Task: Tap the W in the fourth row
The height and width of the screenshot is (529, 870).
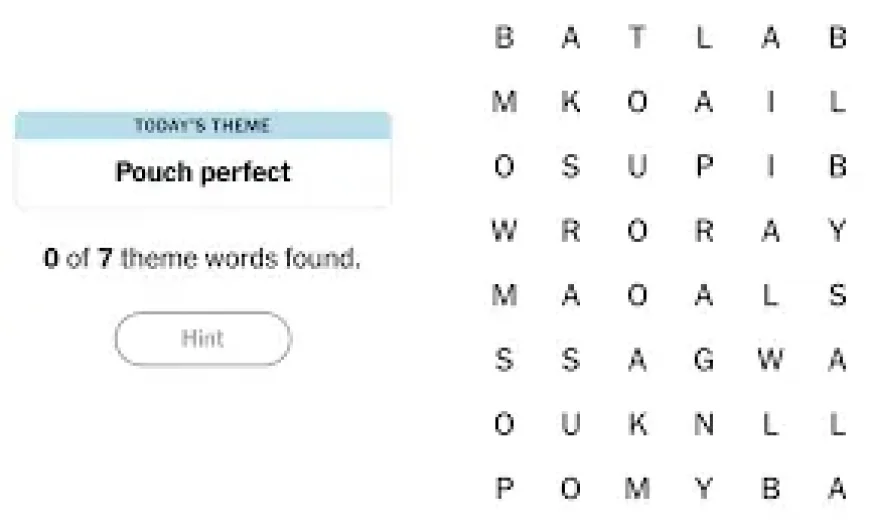Action: [504, 232]
